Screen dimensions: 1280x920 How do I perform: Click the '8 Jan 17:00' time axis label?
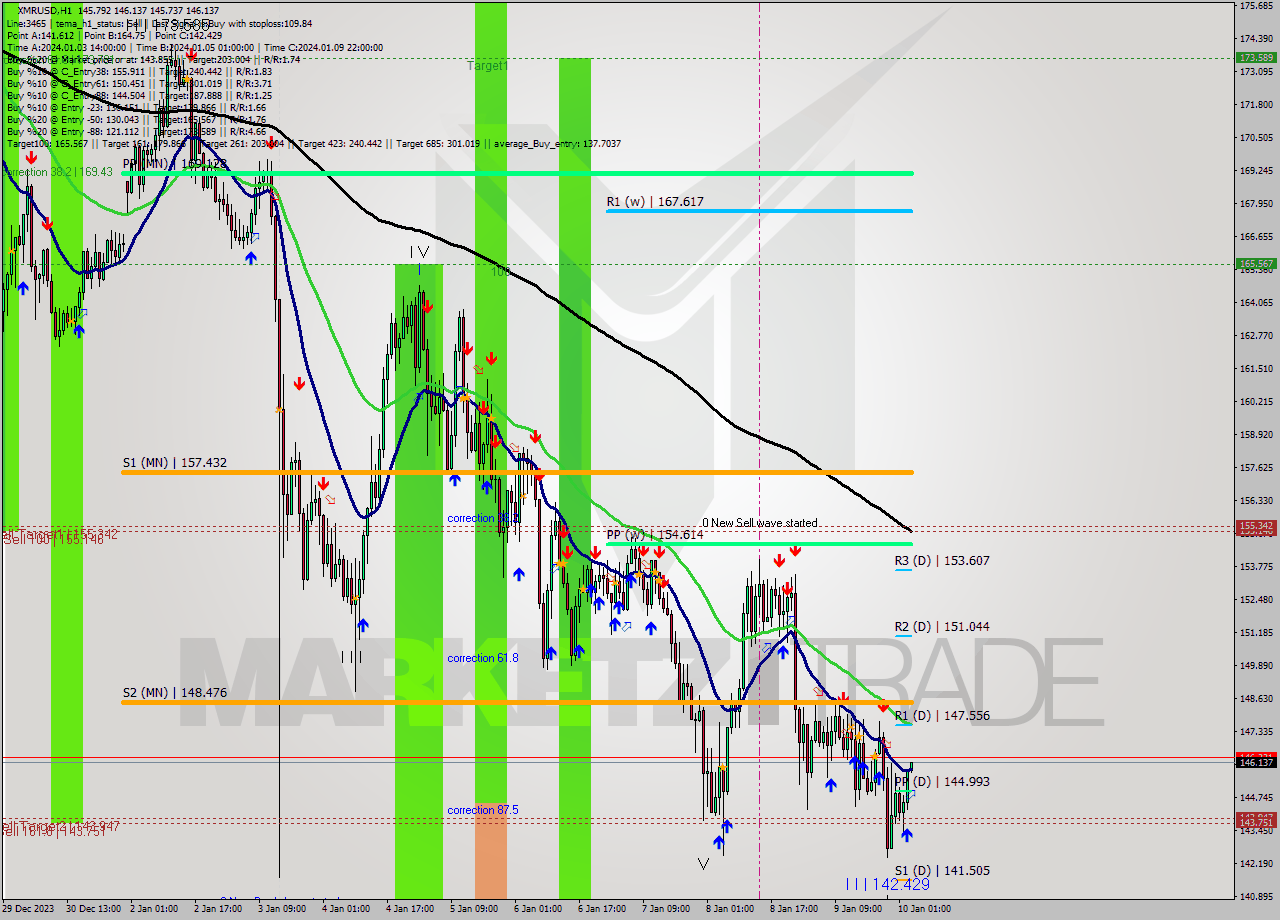coord(795,909)
